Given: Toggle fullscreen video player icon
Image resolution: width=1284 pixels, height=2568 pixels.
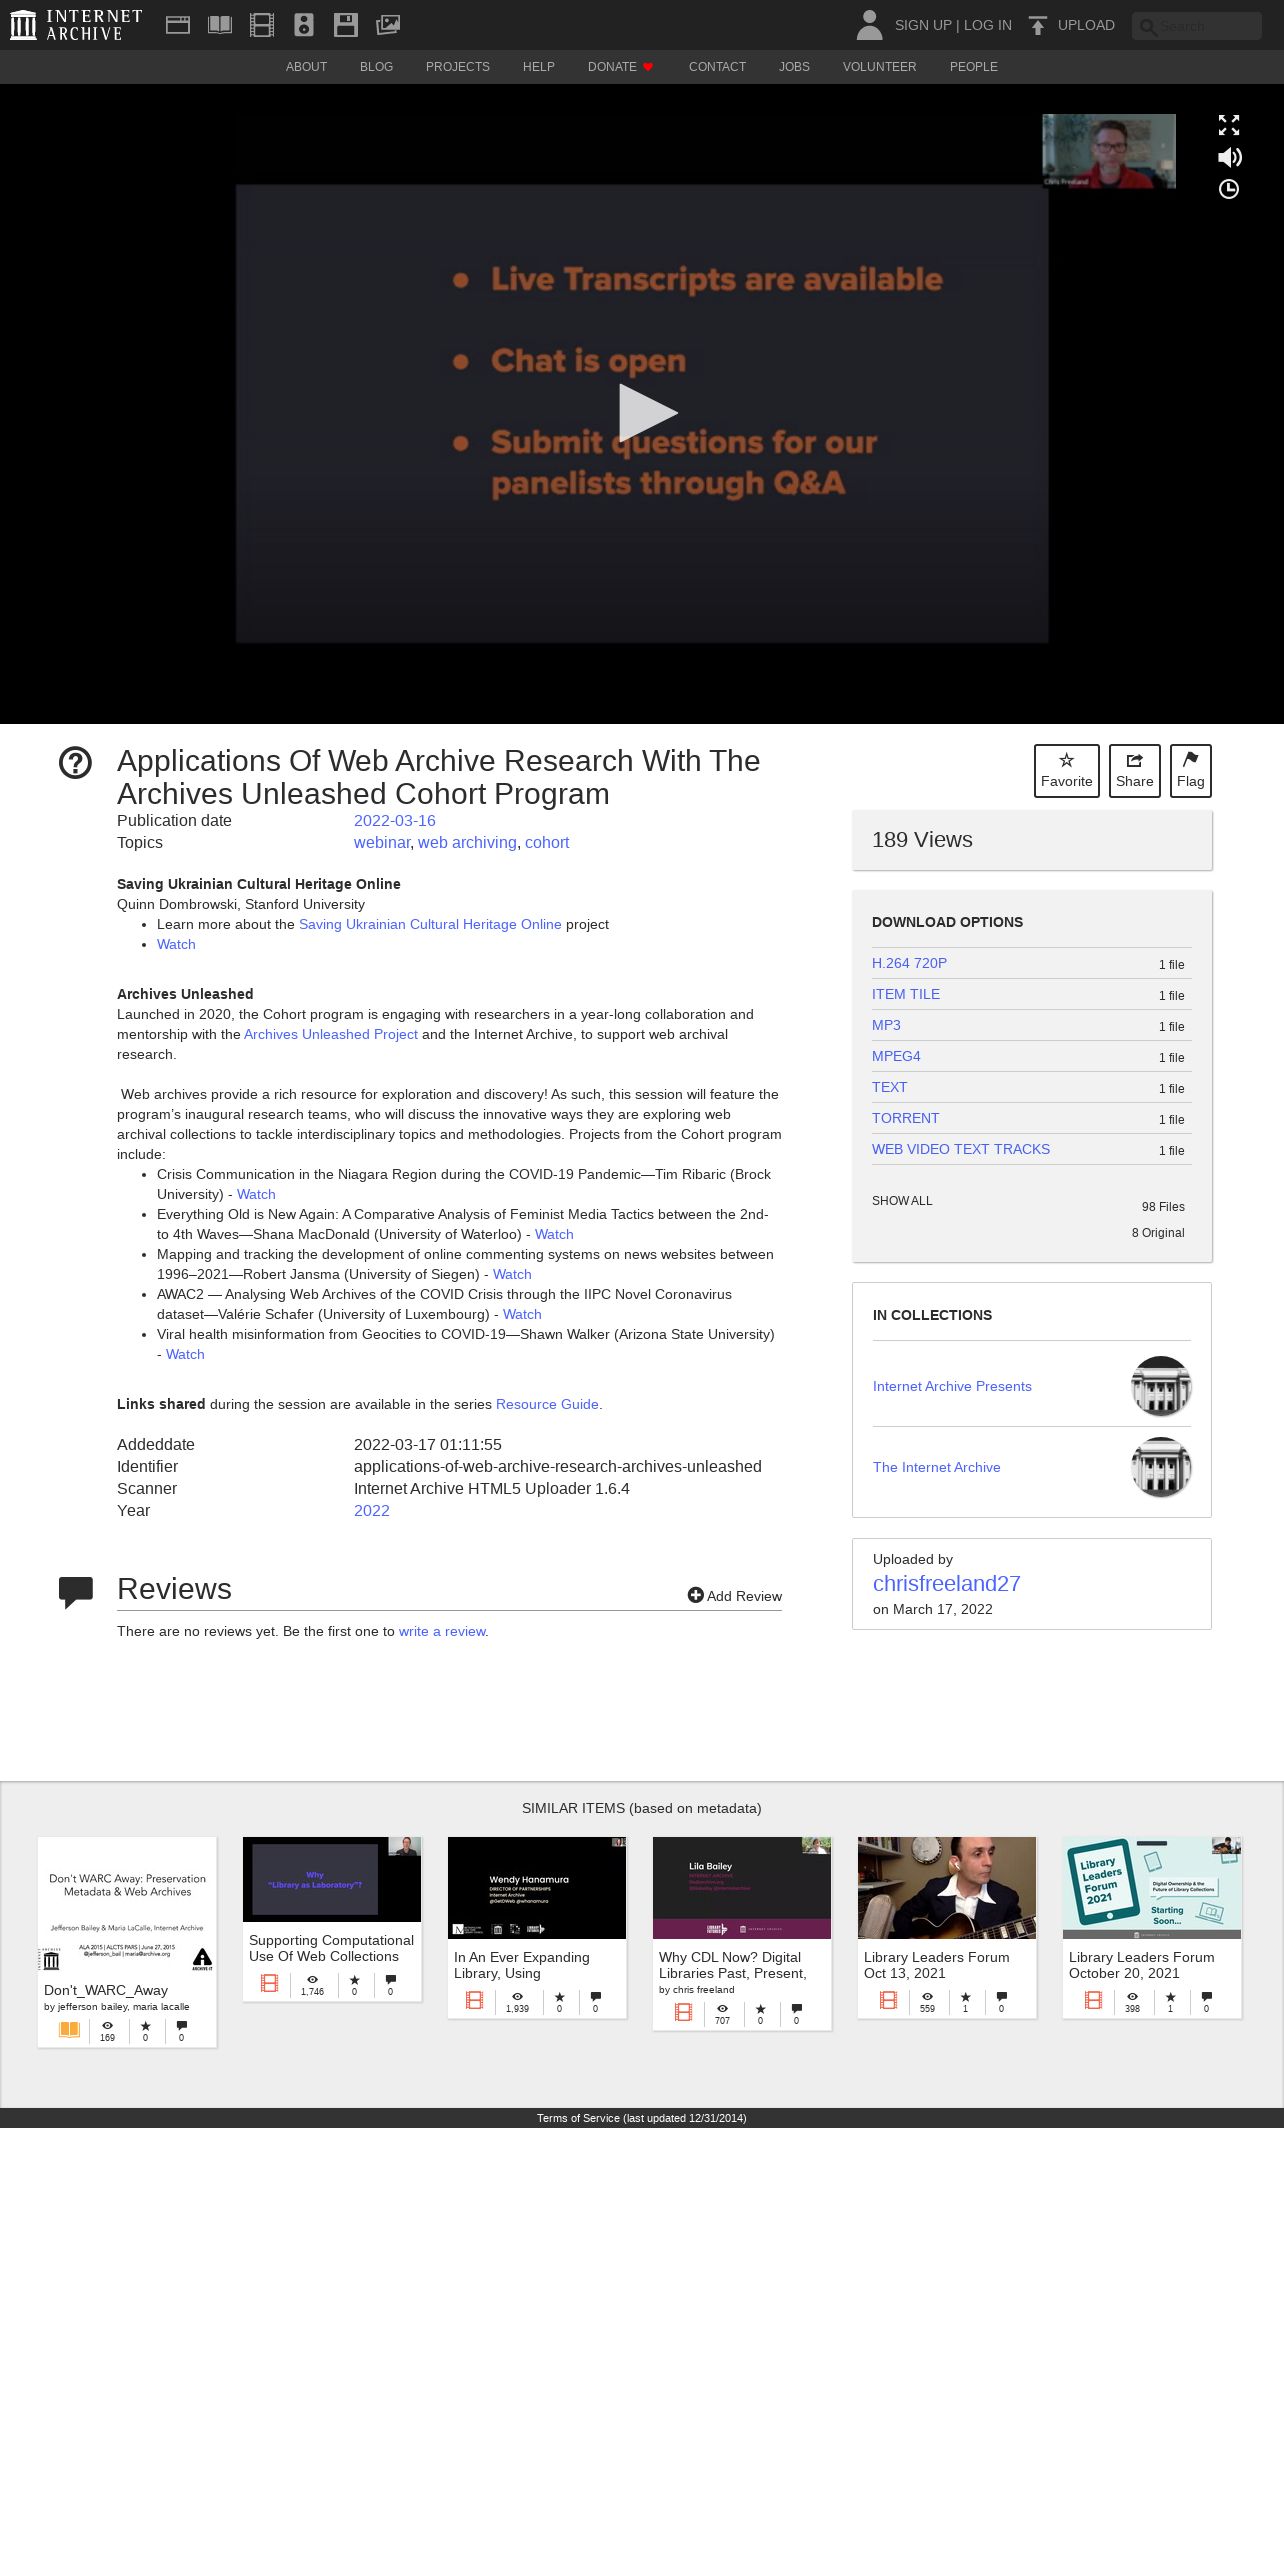Looking at the screenshot, I should pyautogui.click(x=1229, y=125).
